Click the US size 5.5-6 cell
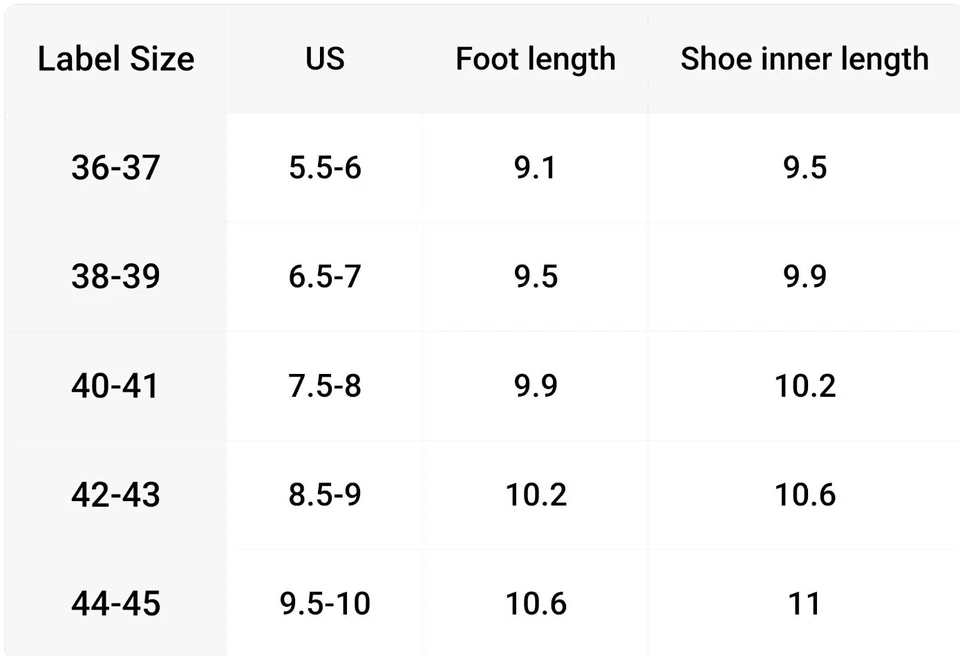Viewport: 960px width, 656px height. 325,167
